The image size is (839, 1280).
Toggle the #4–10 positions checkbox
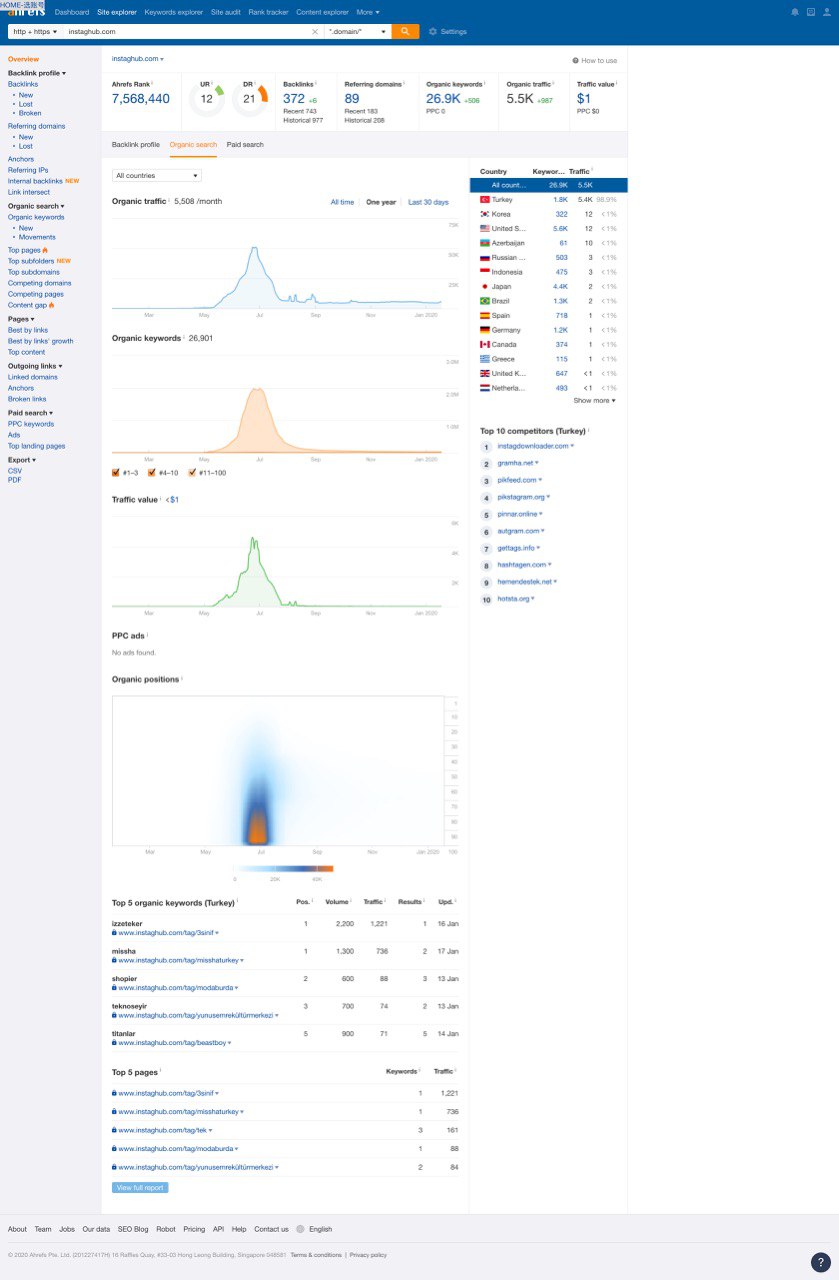click(x=152, y=472)
